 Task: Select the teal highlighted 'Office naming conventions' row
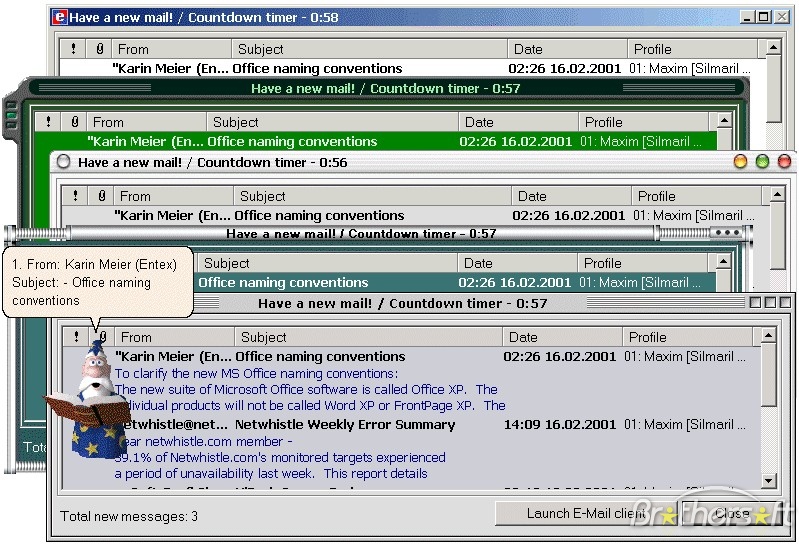pyautogui.click(x=455, y=282)
